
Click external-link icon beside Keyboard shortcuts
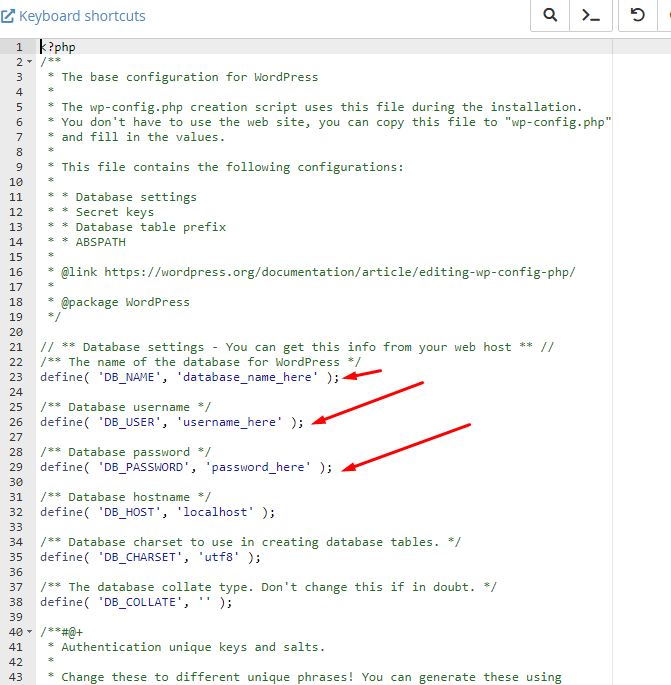[8, 16]
